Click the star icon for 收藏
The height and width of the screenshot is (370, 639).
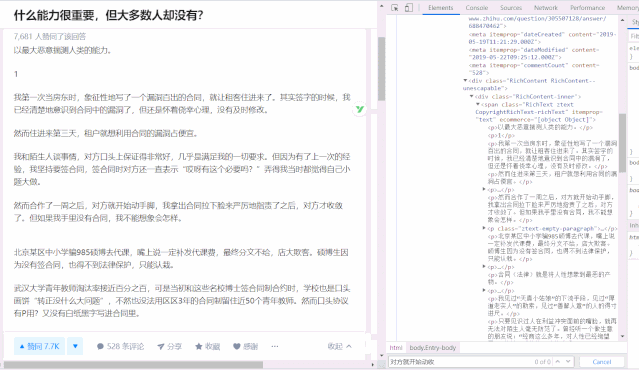[198, 346]
